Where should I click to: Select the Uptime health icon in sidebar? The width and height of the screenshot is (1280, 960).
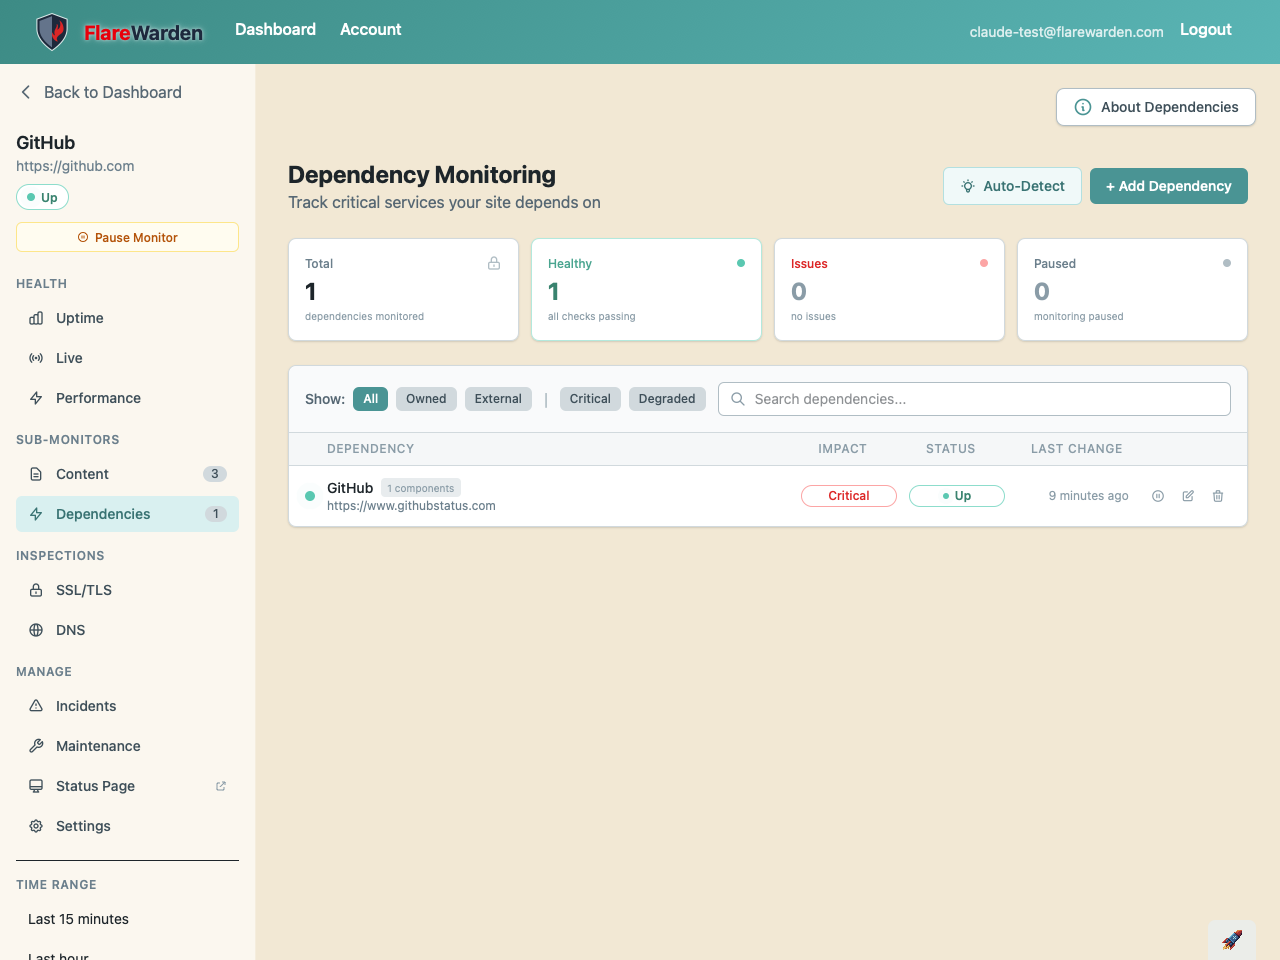(x=36, y=318)
